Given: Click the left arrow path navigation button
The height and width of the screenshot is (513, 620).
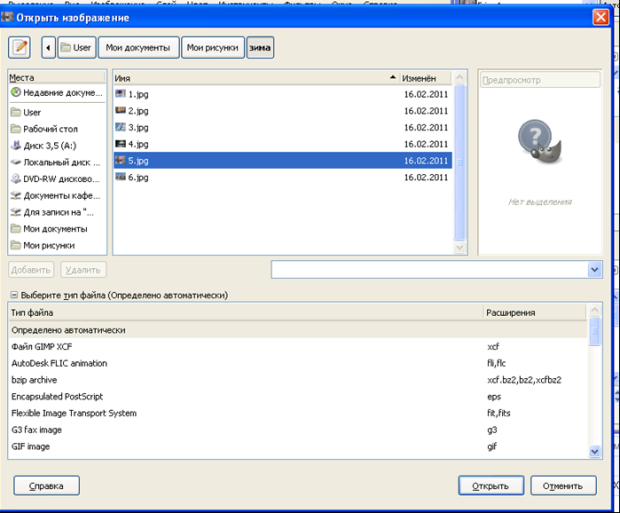Looking at the screenshot, I should tap(48, 47).
